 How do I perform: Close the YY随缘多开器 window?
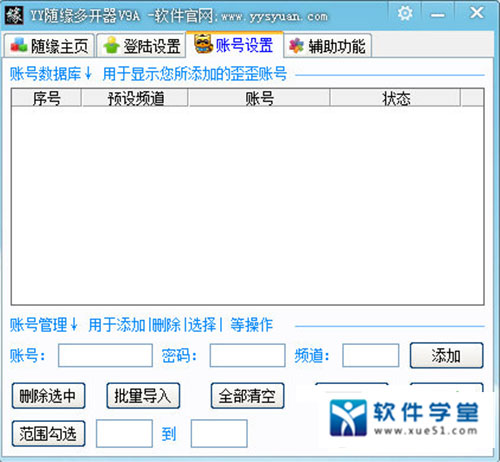[x=476, y=13]
